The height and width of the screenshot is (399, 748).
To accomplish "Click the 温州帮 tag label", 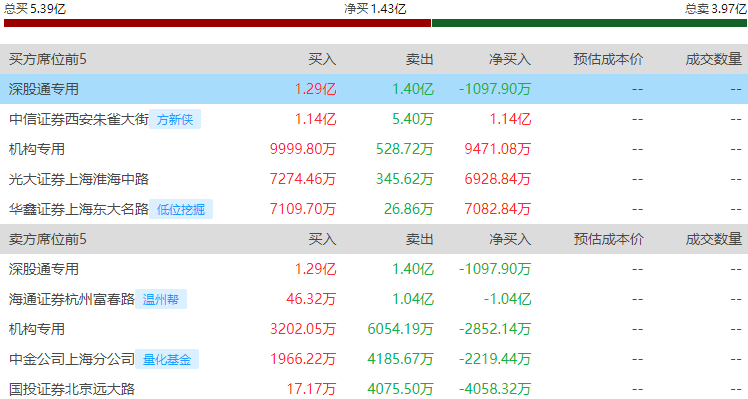I will (x=161, y=300).
